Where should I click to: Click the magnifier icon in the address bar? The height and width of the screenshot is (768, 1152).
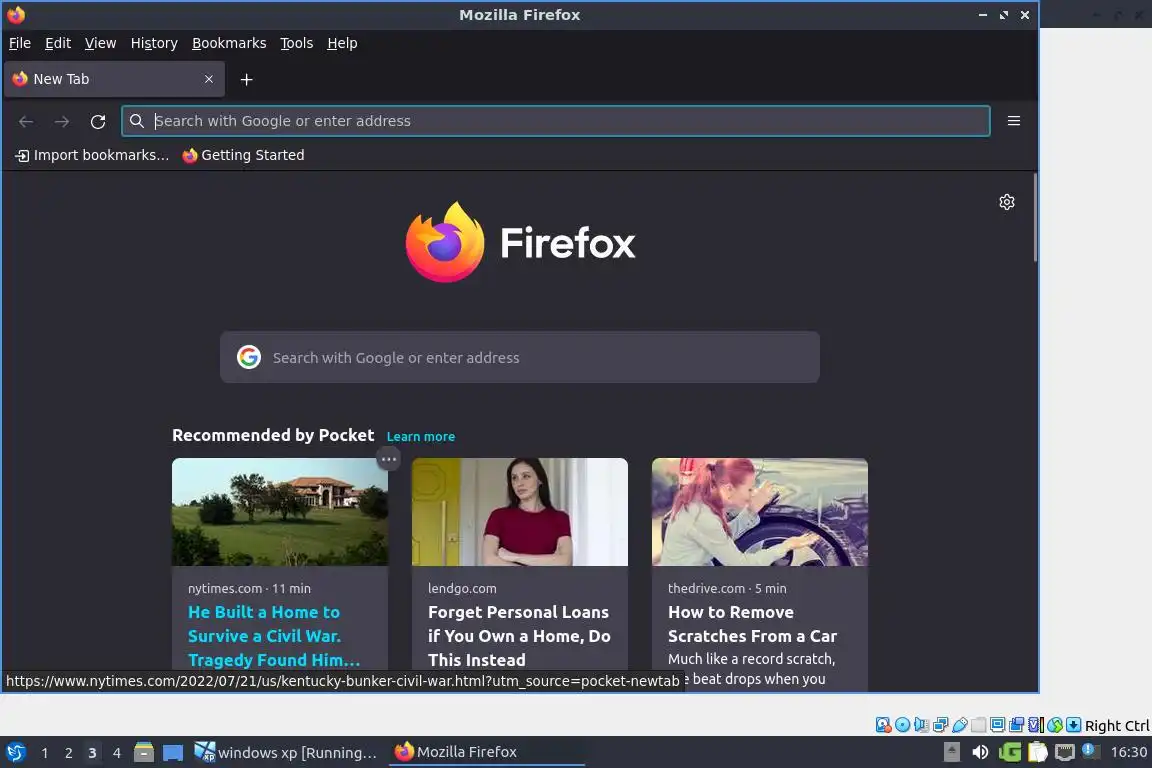(x=137, y=121)
